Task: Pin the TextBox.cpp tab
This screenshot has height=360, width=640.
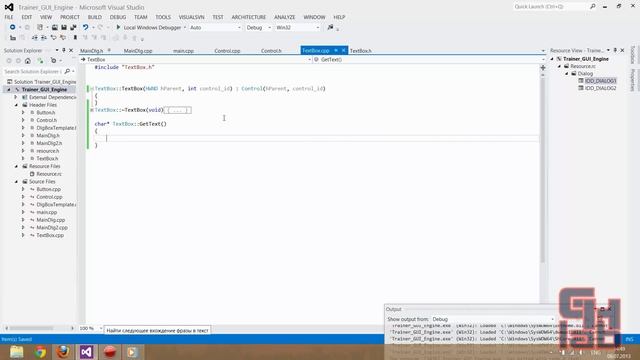Action: click(336, 51)
